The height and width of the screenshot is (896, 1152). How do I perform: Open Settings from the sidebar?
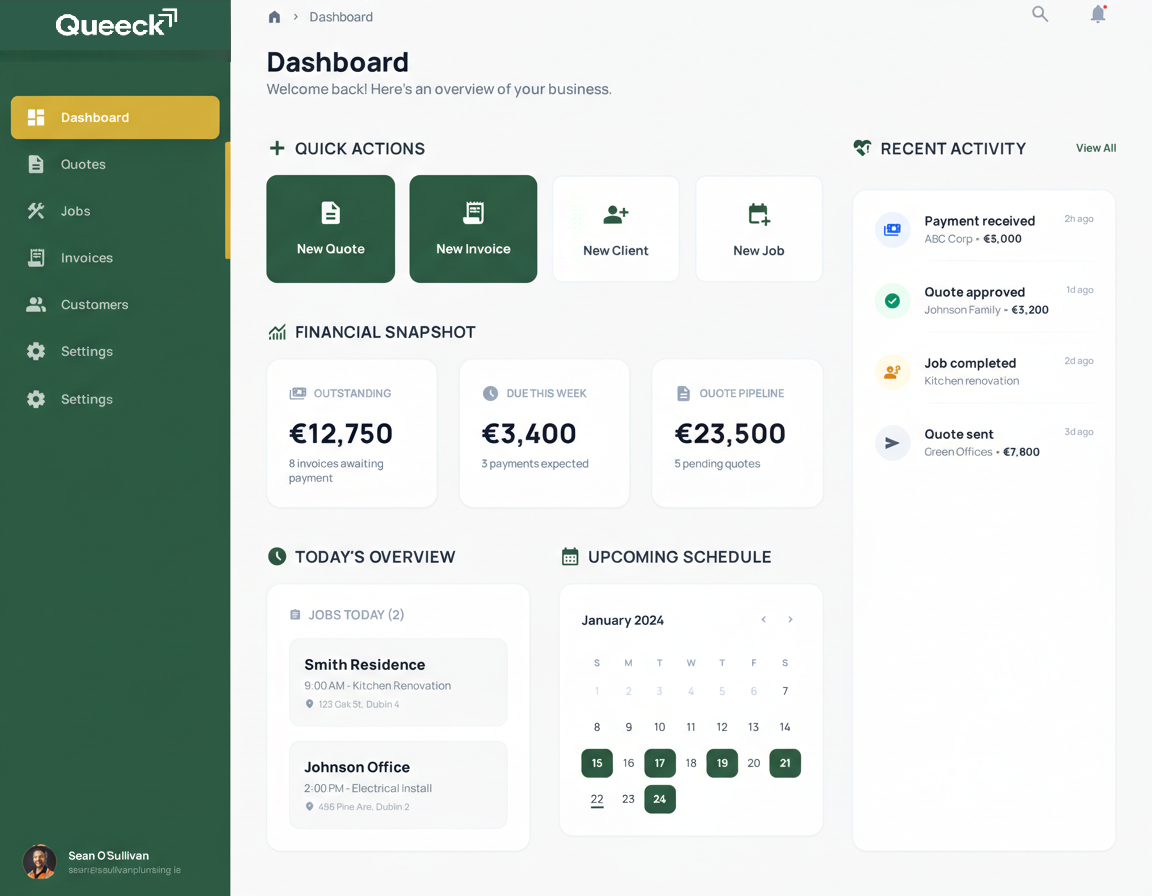(x=86, y=351)
